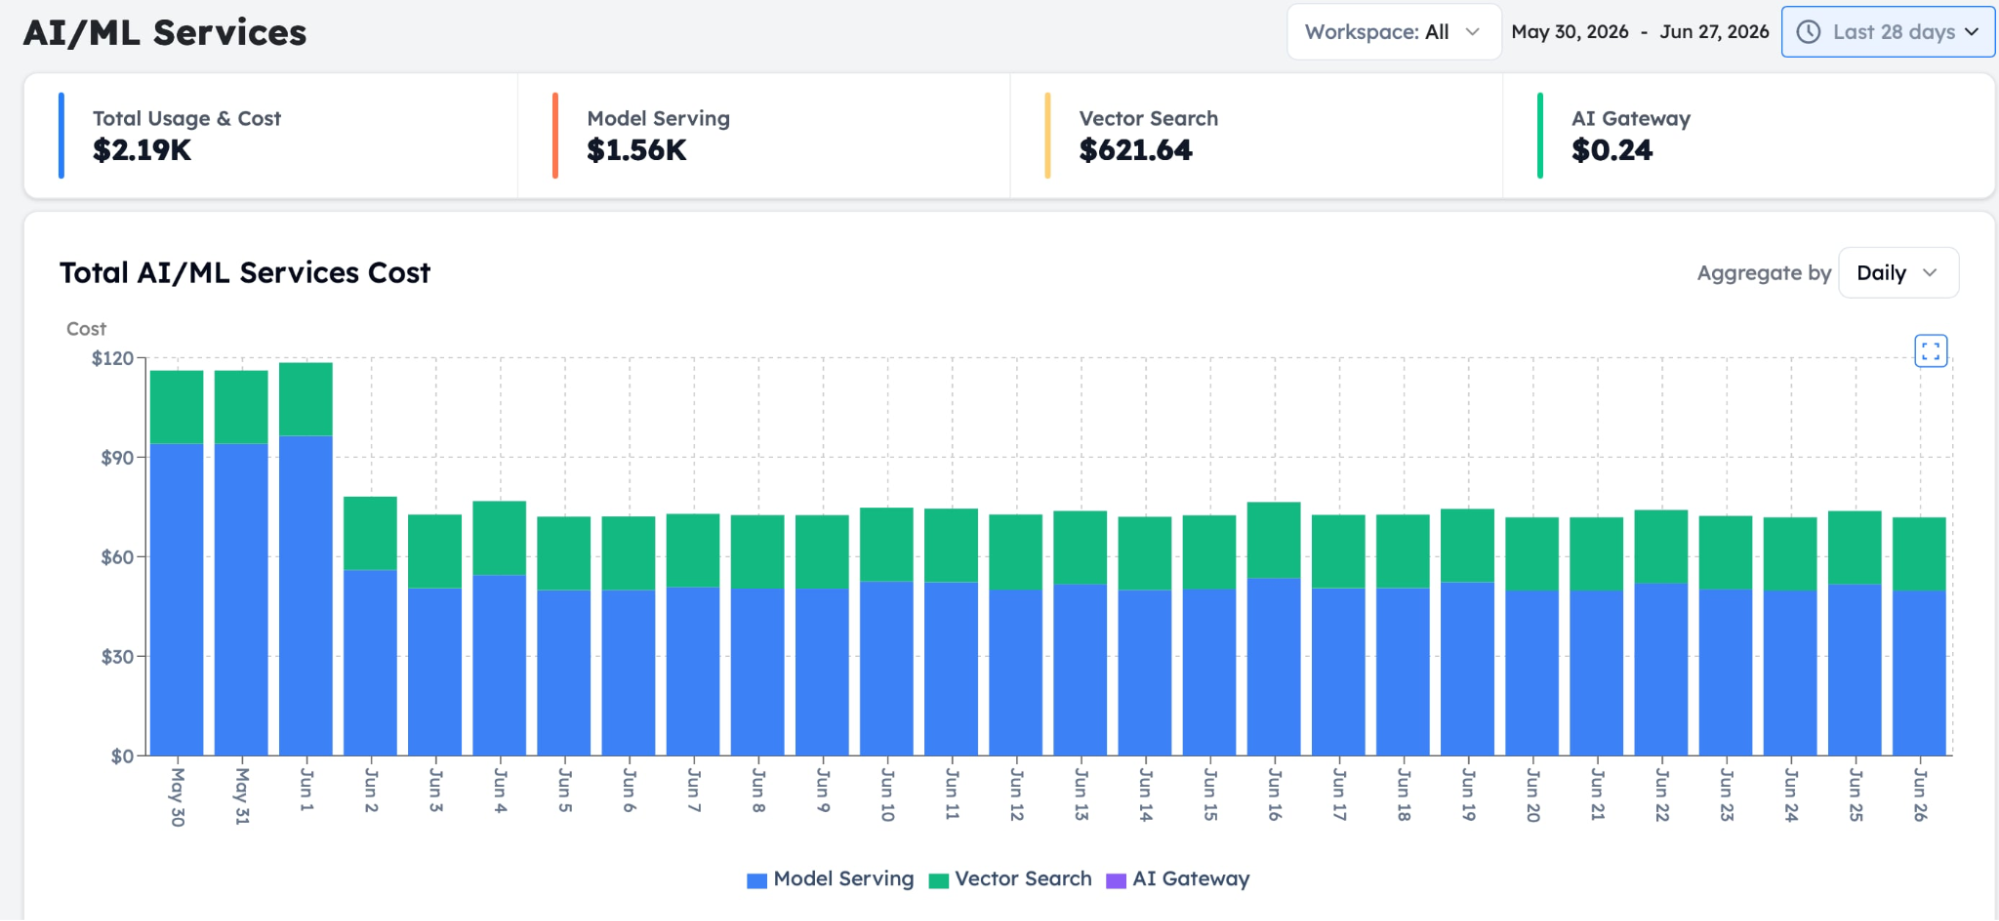Click the May 30 bar's blue segment

pyautogui.click(x=177, y=599)
